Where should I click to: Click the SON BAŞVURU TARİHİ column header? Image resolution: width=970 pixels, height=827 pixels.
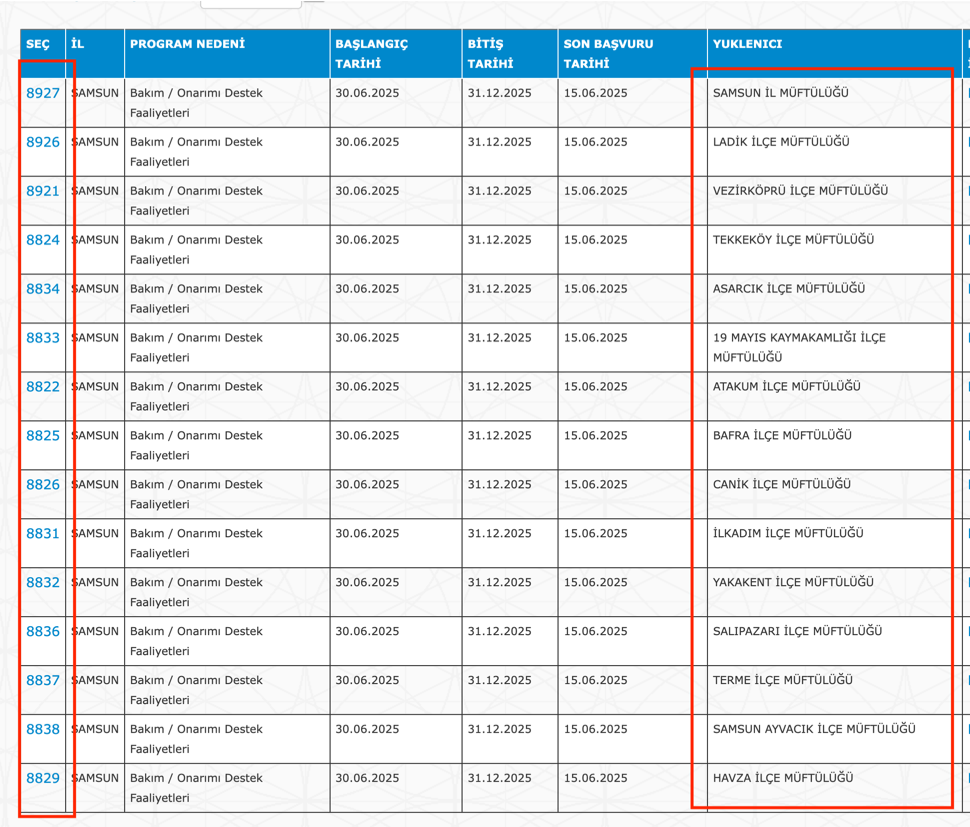[x=608, y=54]
